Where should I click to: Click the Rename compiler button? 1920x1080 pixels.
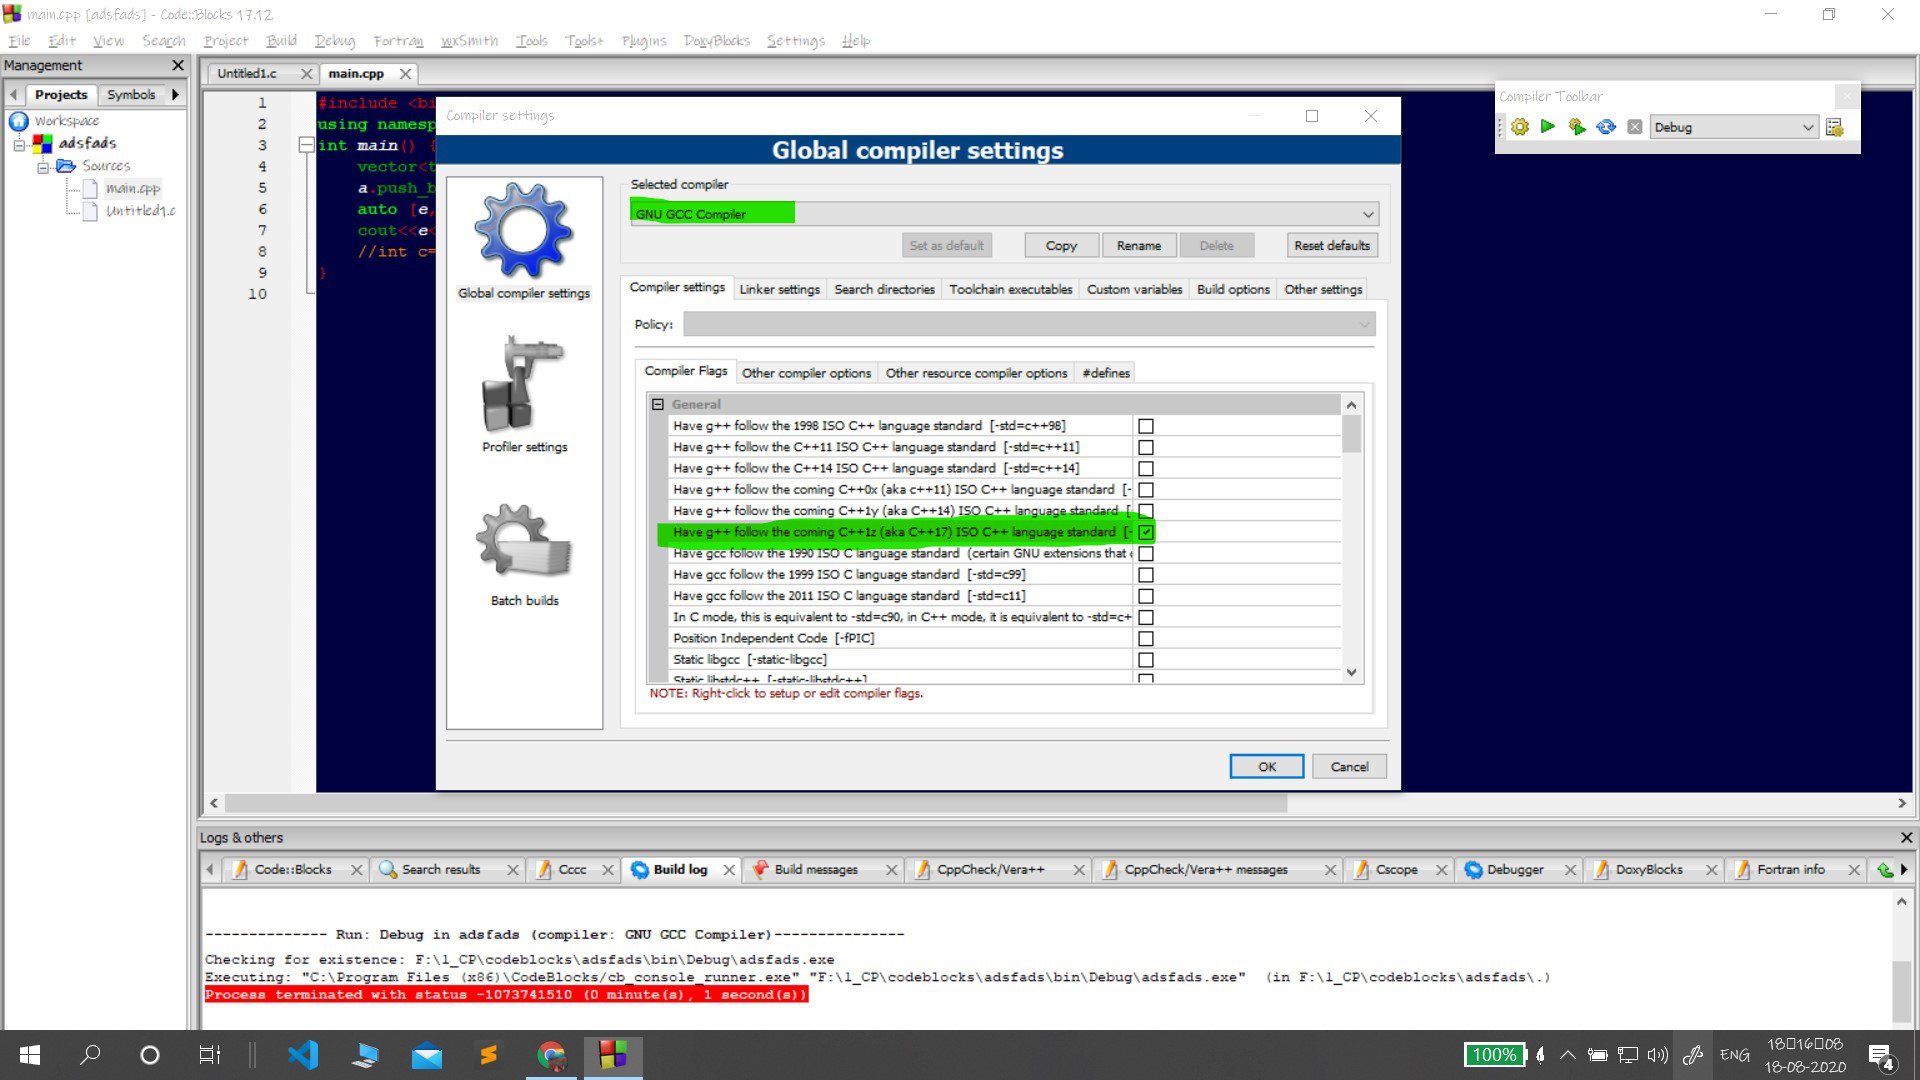(1139, 246)
